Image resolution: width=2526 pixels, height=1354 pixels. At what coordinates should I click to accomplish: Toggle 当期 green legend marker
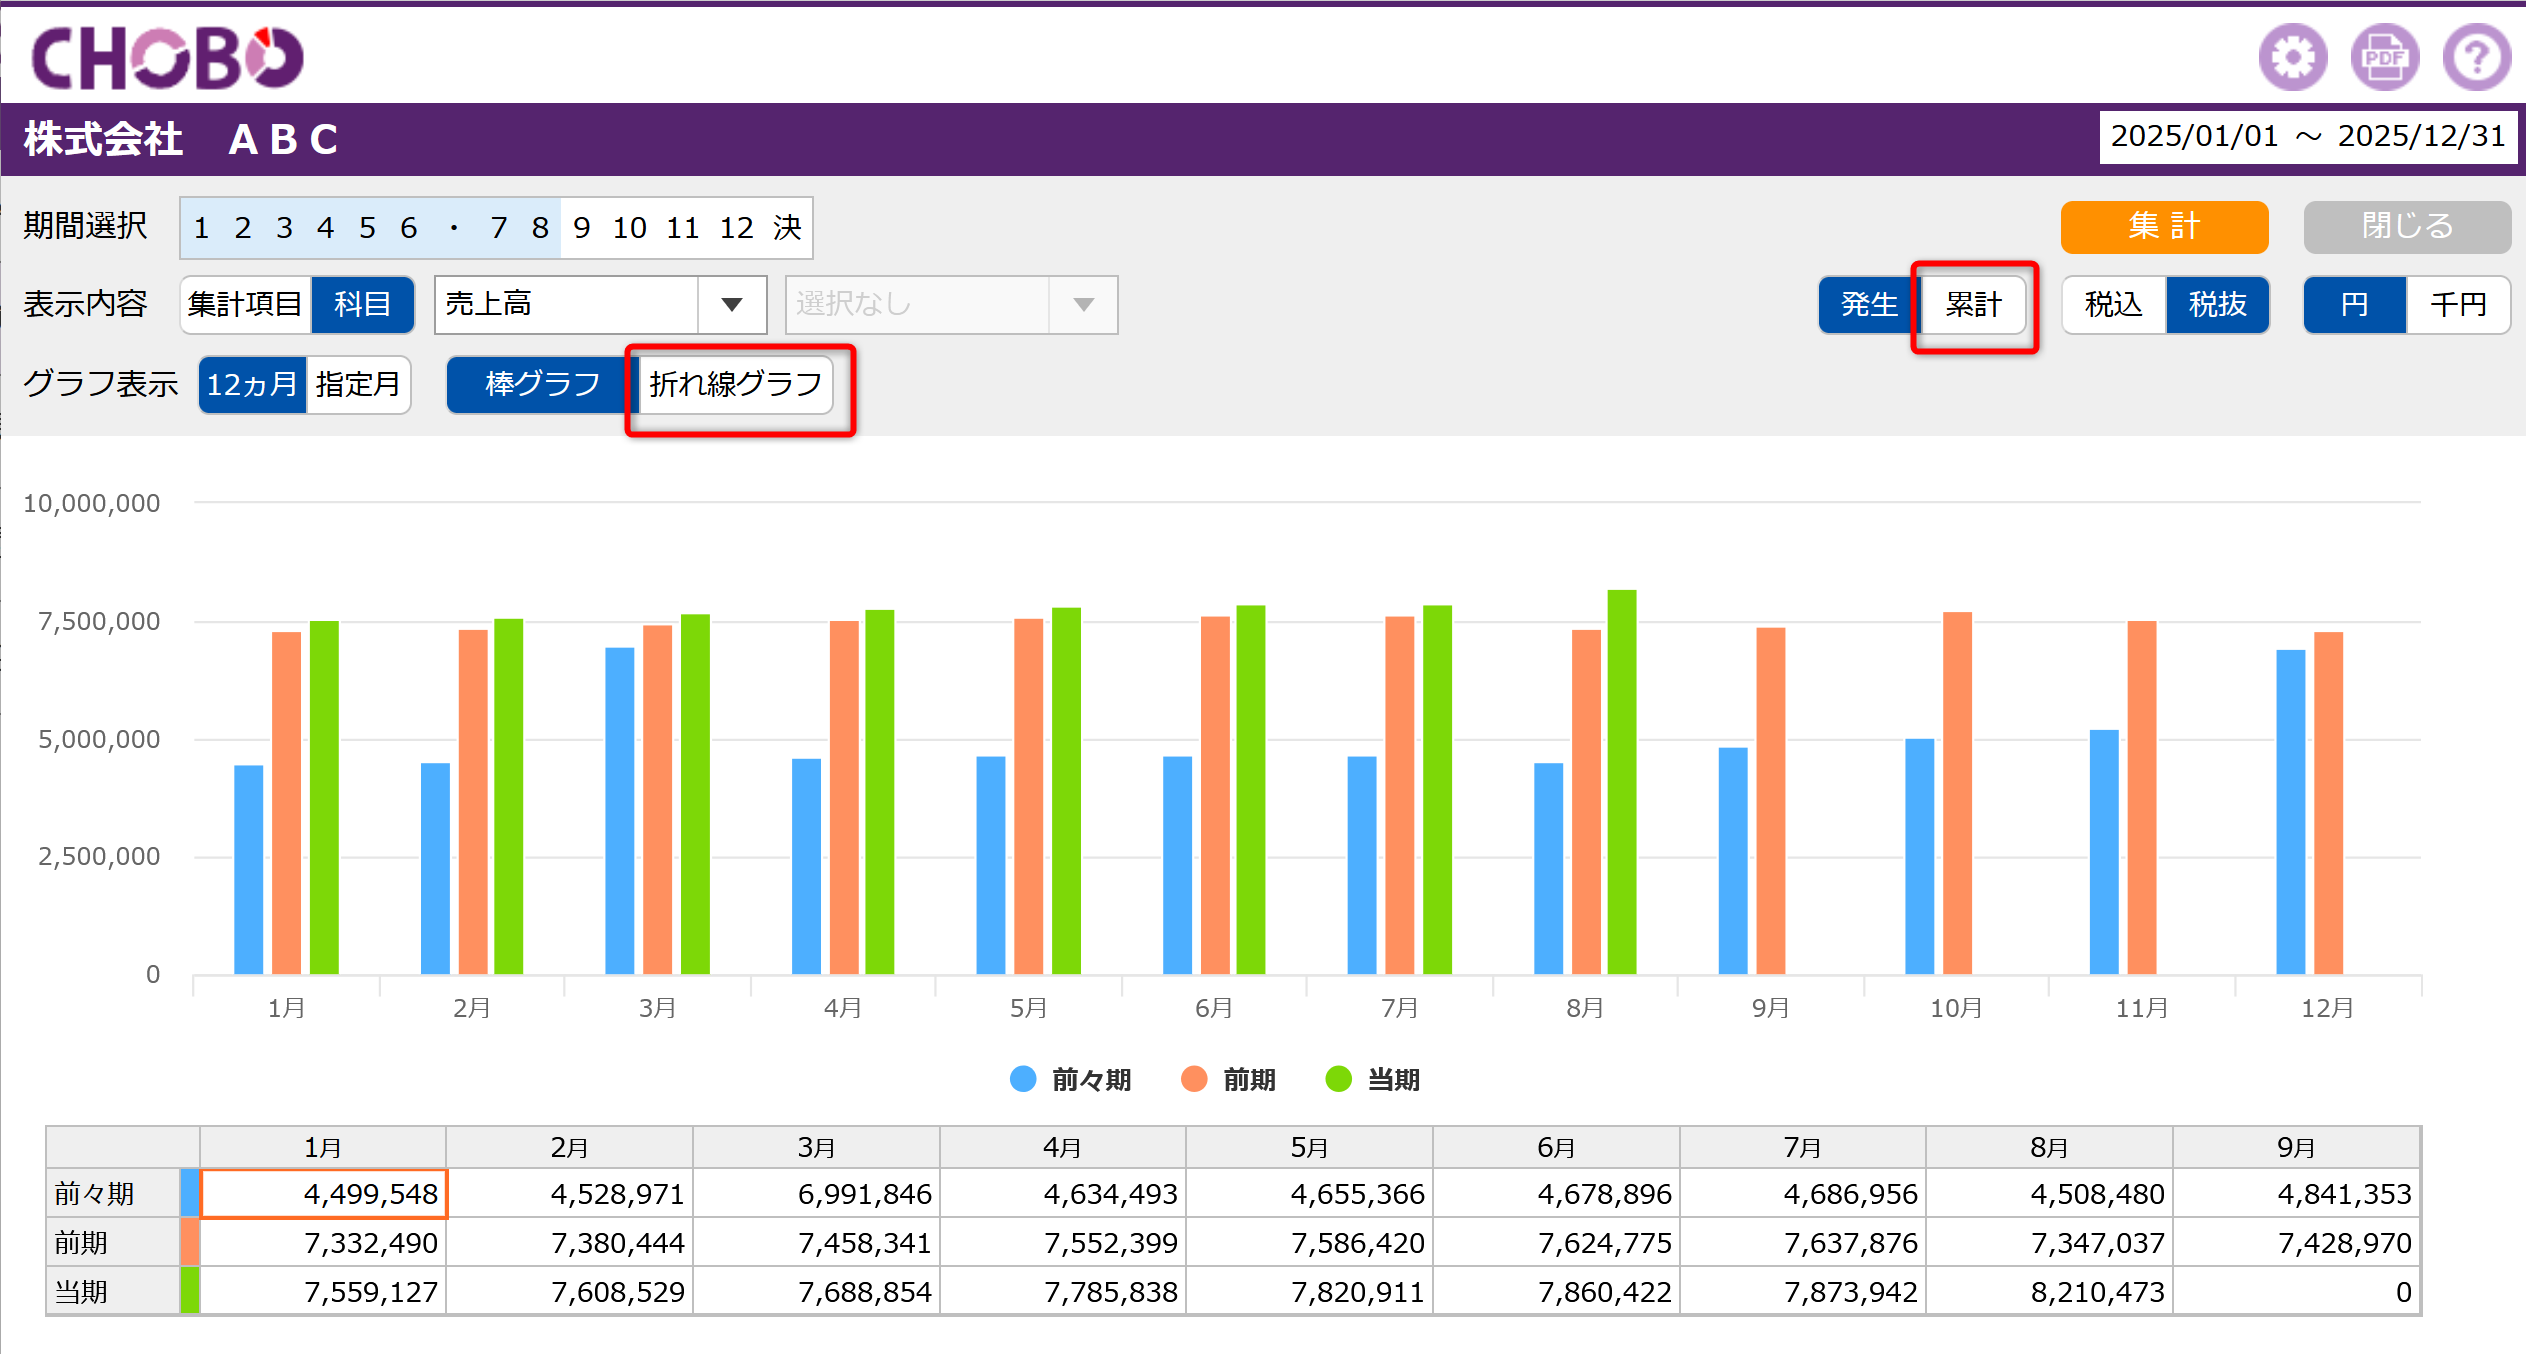pos(1338,1079)
